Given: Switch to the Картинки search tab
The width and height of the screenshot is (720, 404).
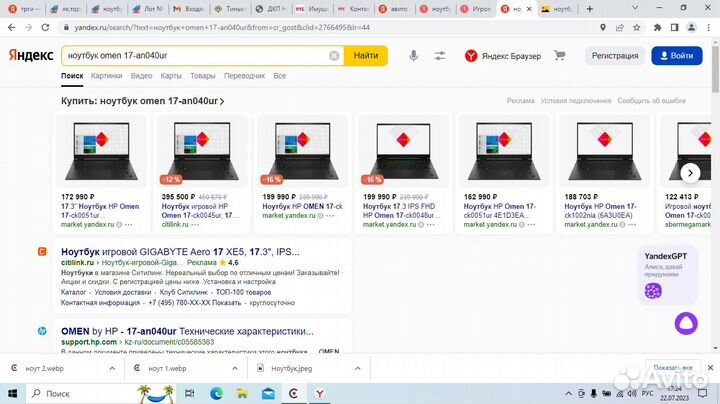Looking at the screenshot, I should tap(106, 76).
